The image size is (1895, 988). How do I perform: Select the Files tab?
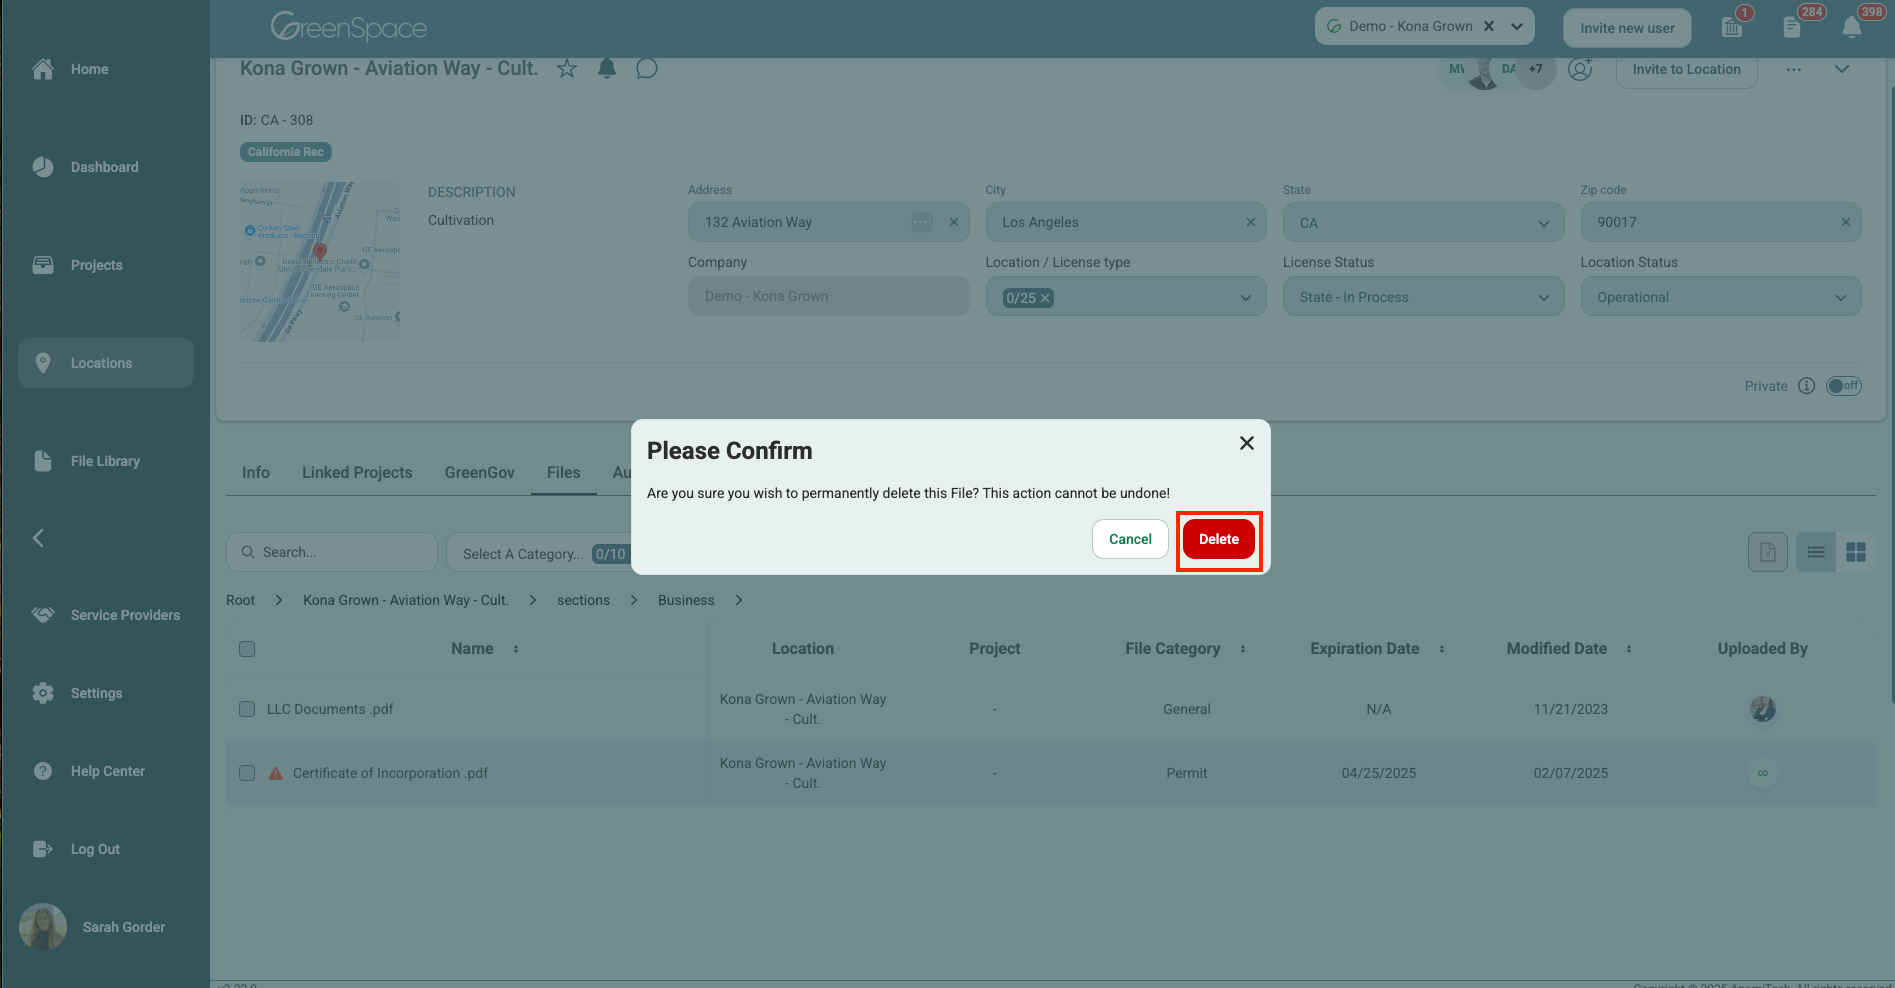563,472
